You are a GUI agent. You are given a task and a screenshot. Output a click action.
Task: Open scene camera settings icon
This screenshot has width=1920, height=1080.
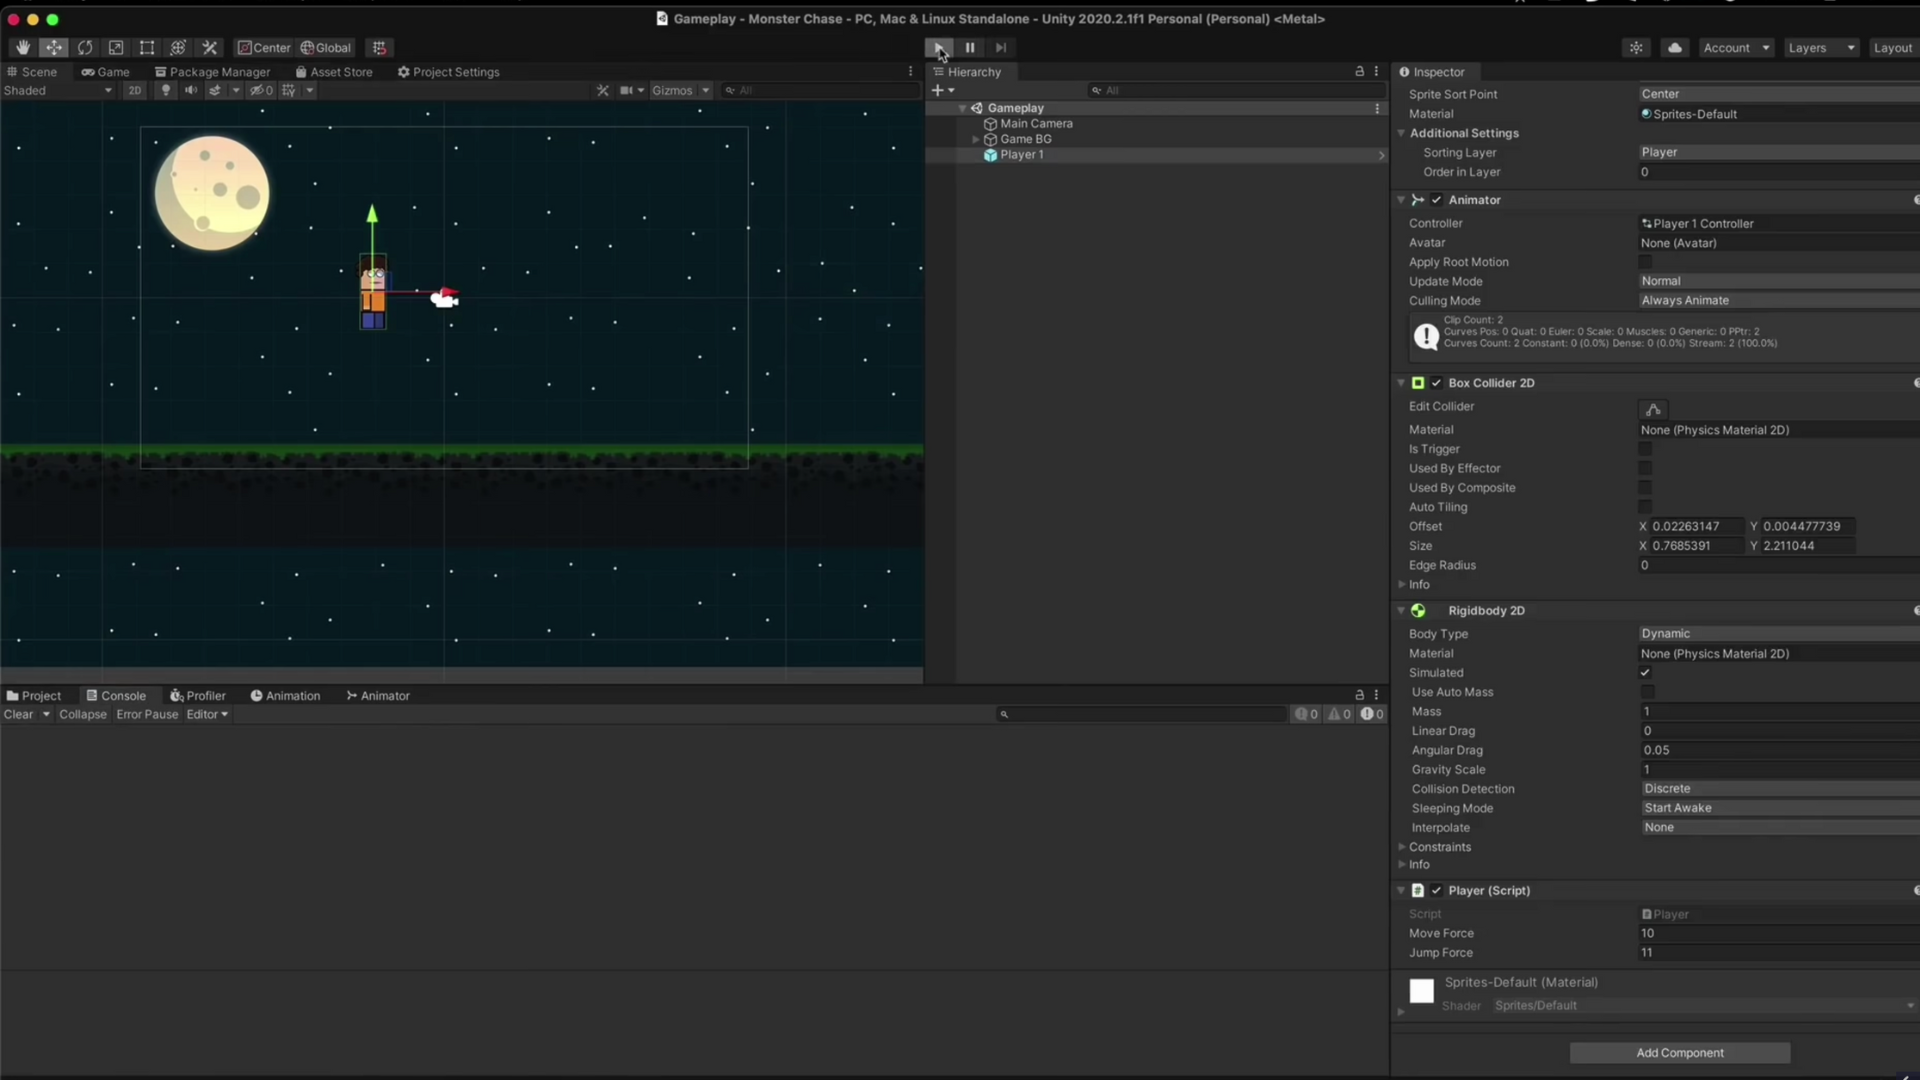(627, 90)
